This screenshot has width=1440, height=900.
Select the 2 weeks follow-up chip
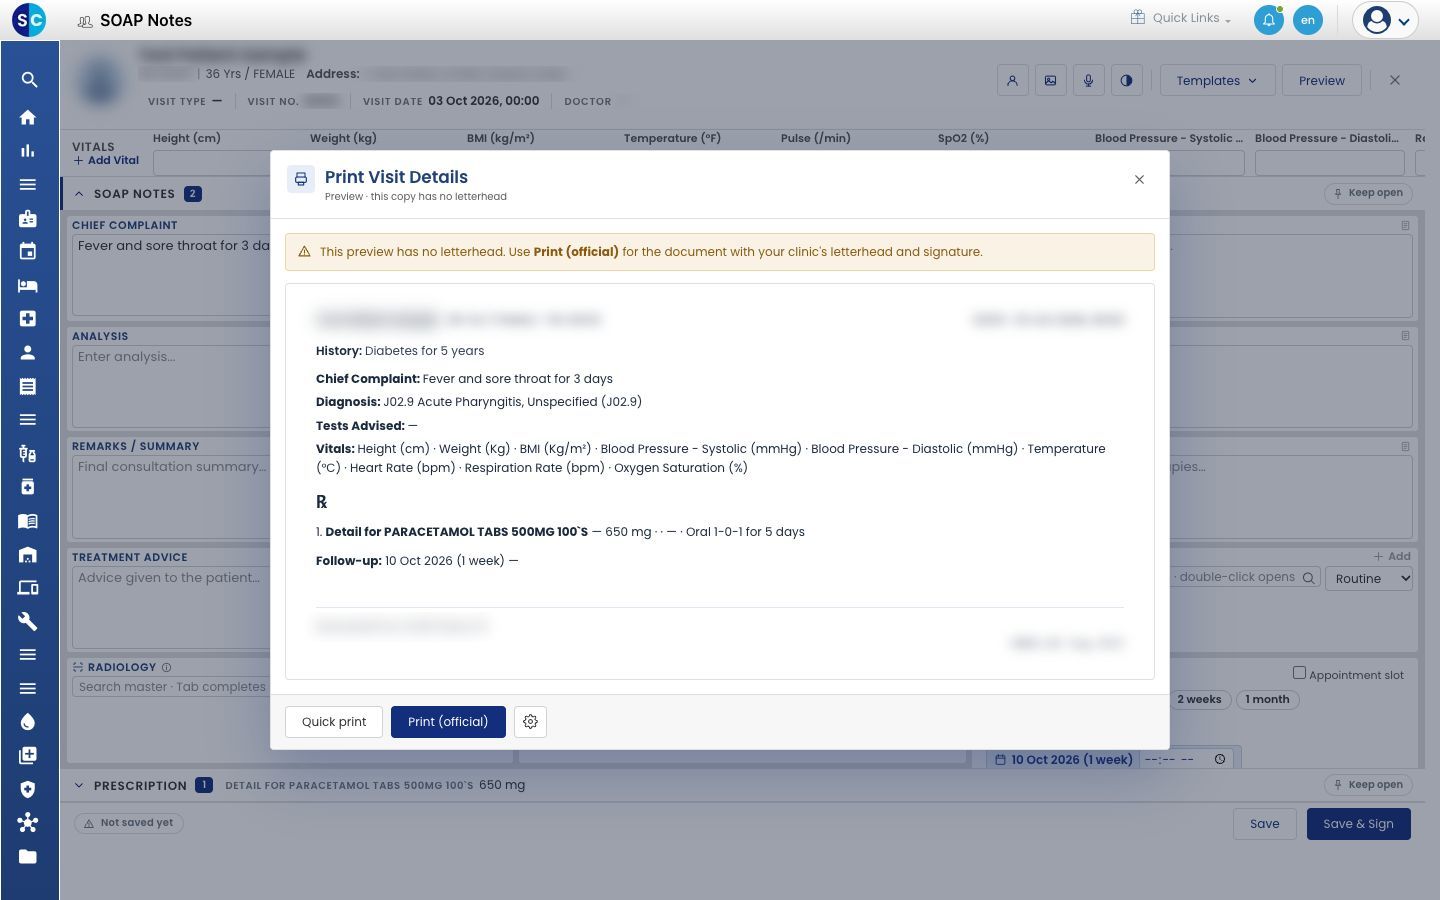pyautogui.click(x=1199, y=700)
